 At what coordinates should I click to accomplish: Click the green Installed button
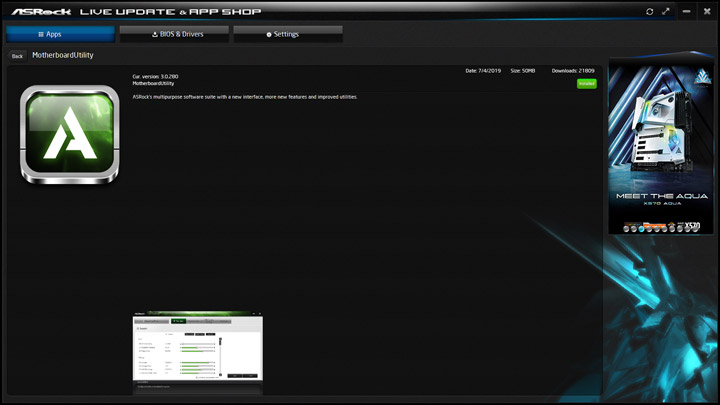pos(586,84)
